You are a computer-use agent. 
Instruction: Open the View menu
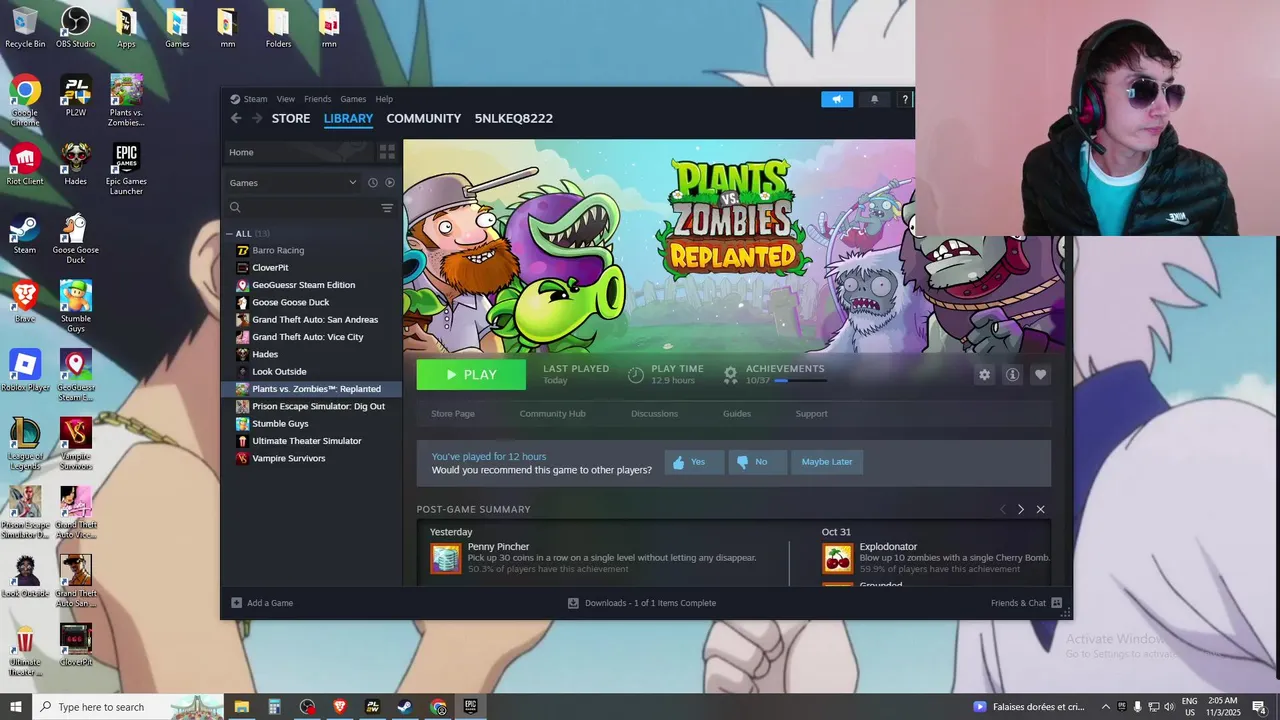tap(286, 99)
